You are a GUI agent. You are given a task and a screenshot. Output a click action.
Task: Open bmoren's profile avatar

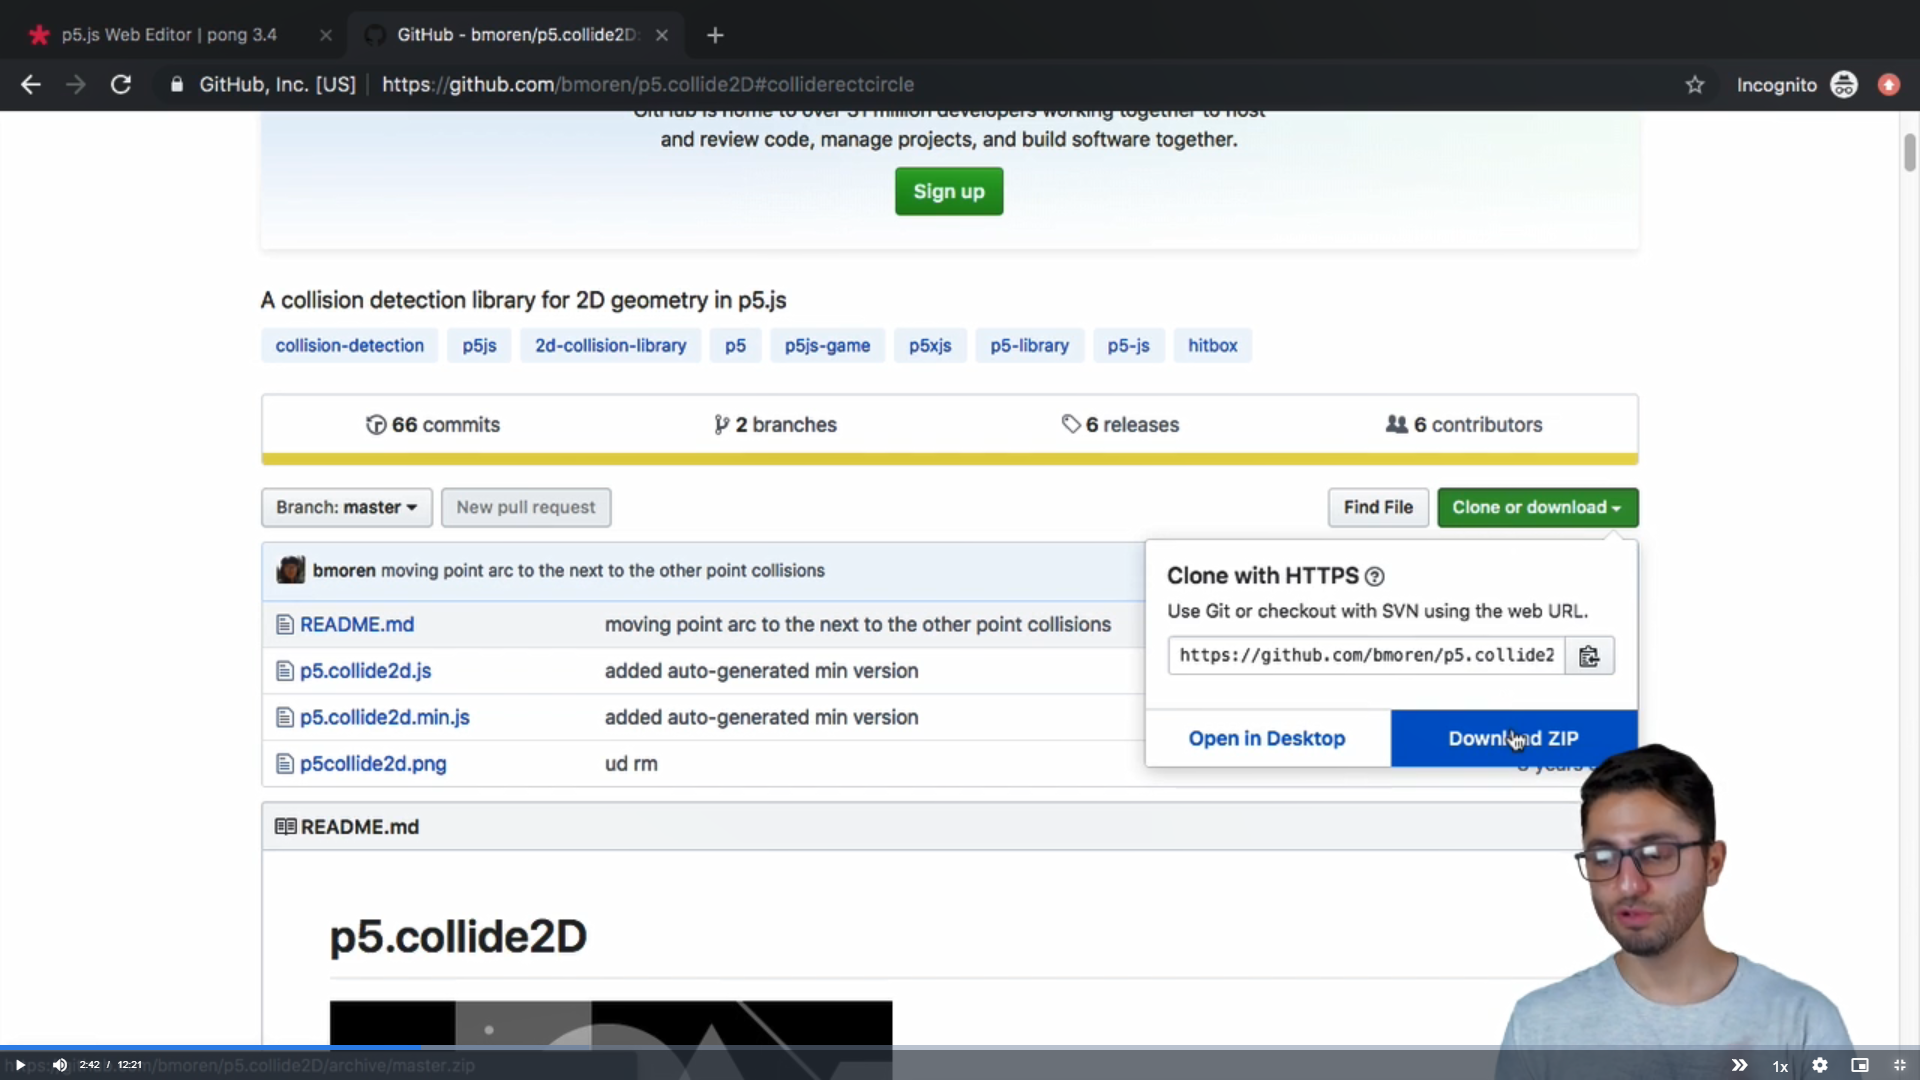tap(291, 571)
